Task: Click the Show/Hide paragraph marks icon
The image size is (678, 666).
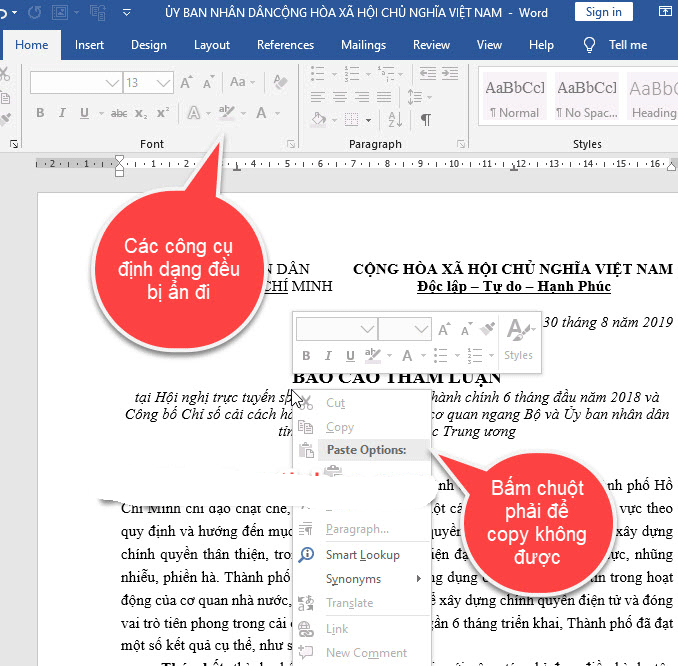Action: click(x=426, y=119)
